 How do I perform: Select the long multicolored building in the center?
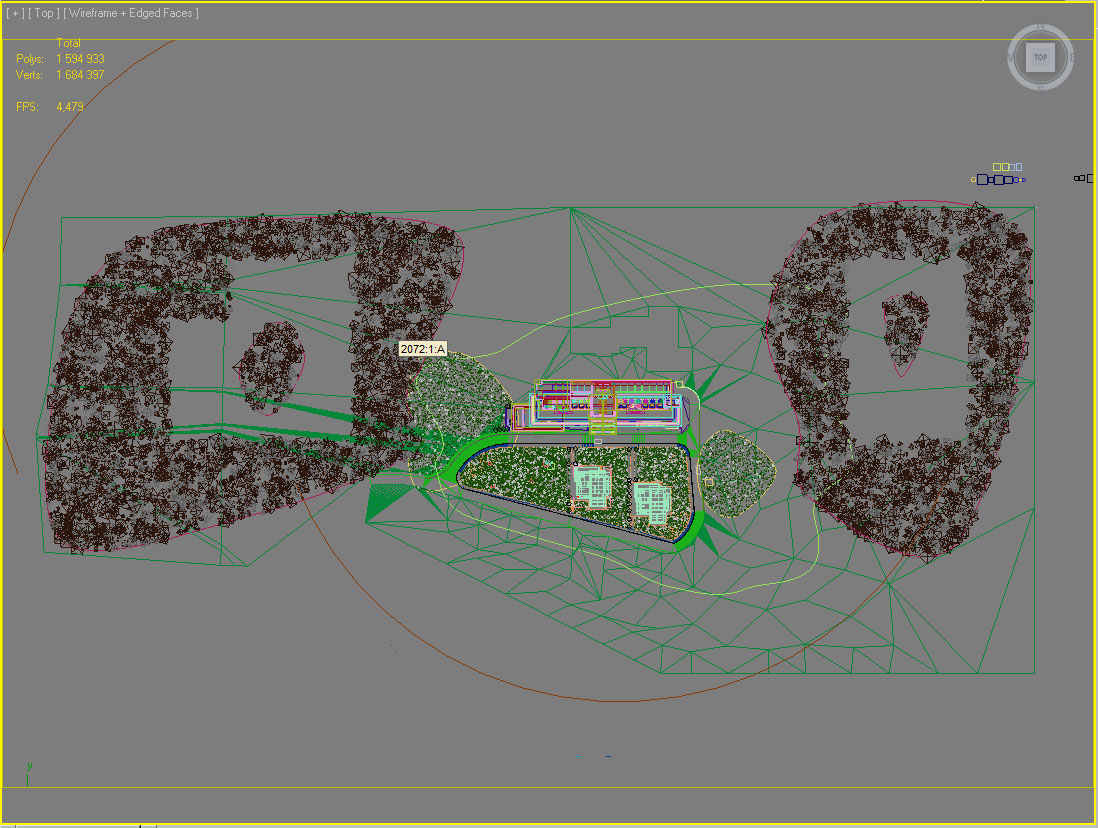(x=600, y=404)
